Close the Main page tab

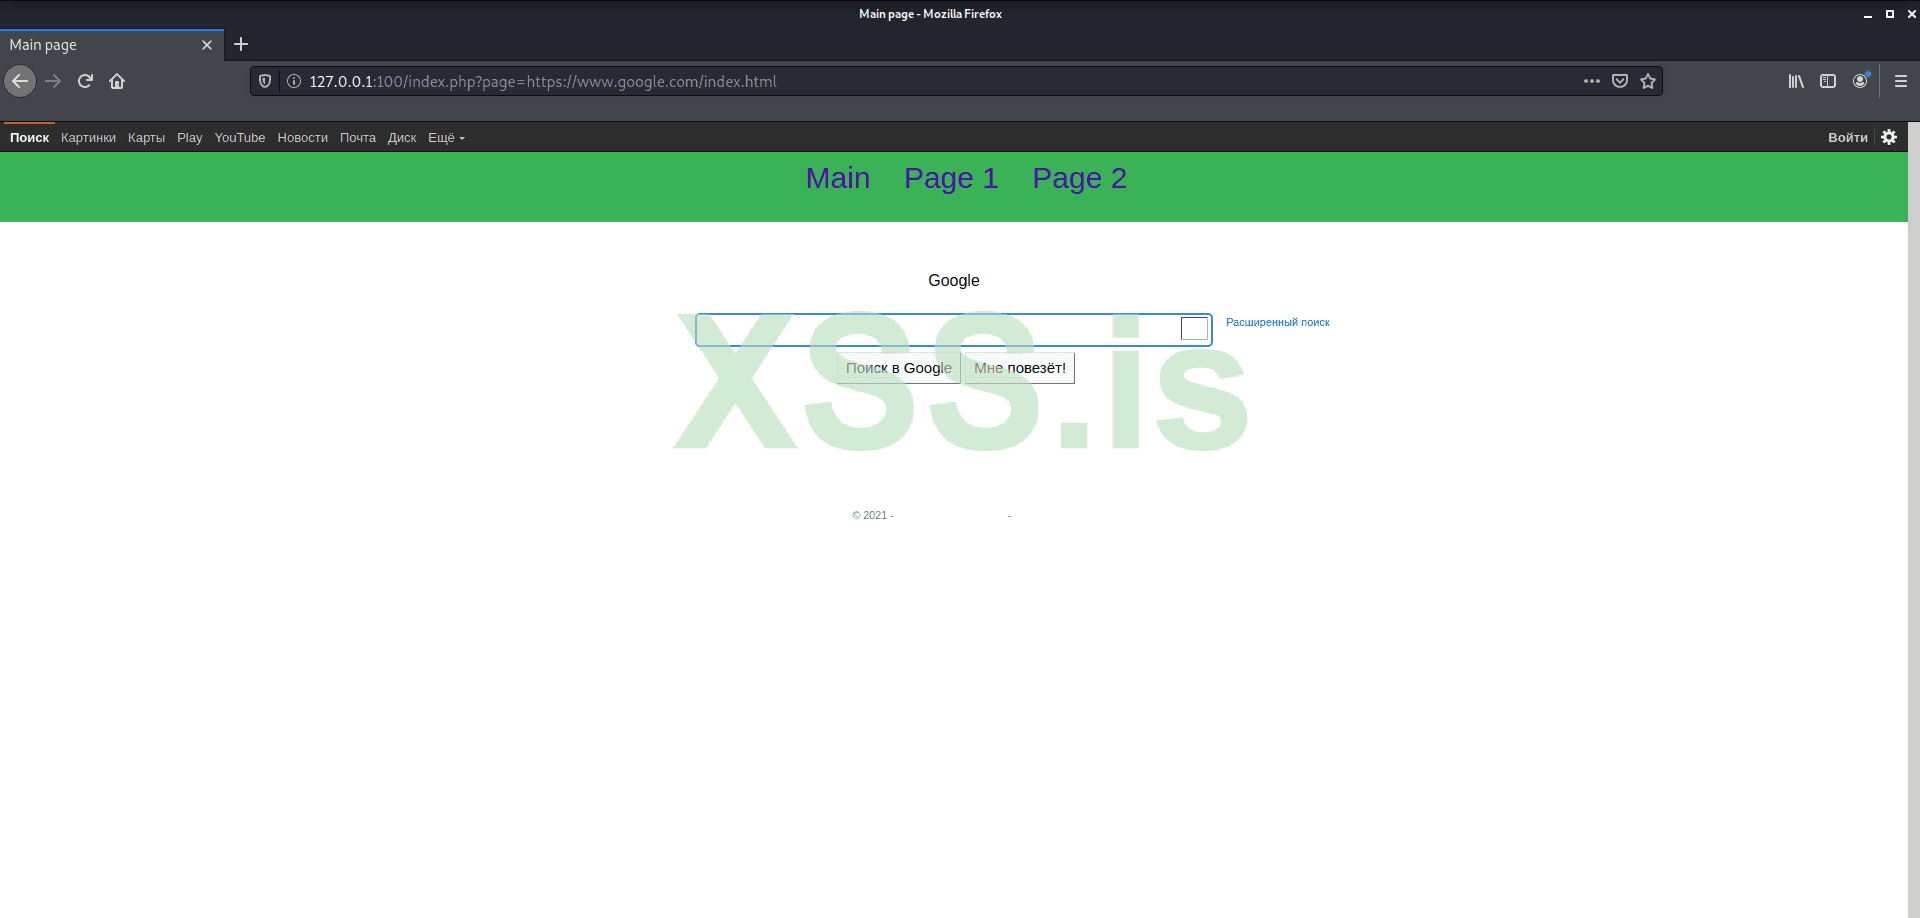point(207,45)
